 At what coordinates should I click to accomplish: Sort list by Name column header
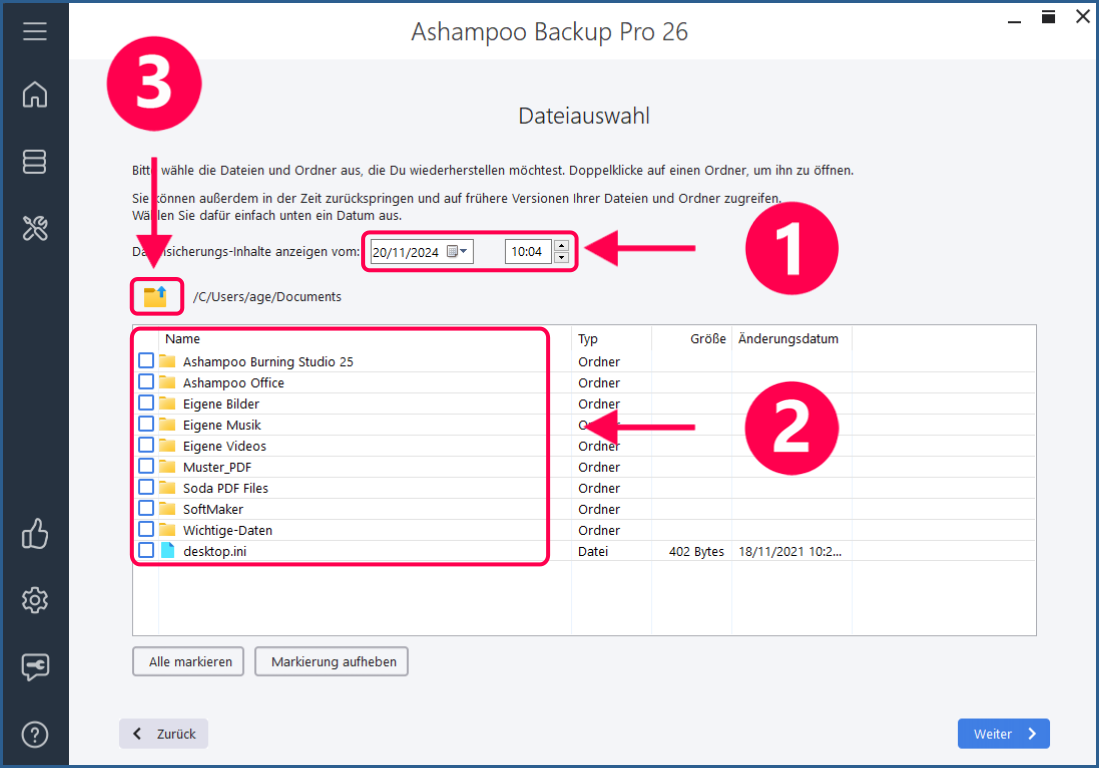183,338
